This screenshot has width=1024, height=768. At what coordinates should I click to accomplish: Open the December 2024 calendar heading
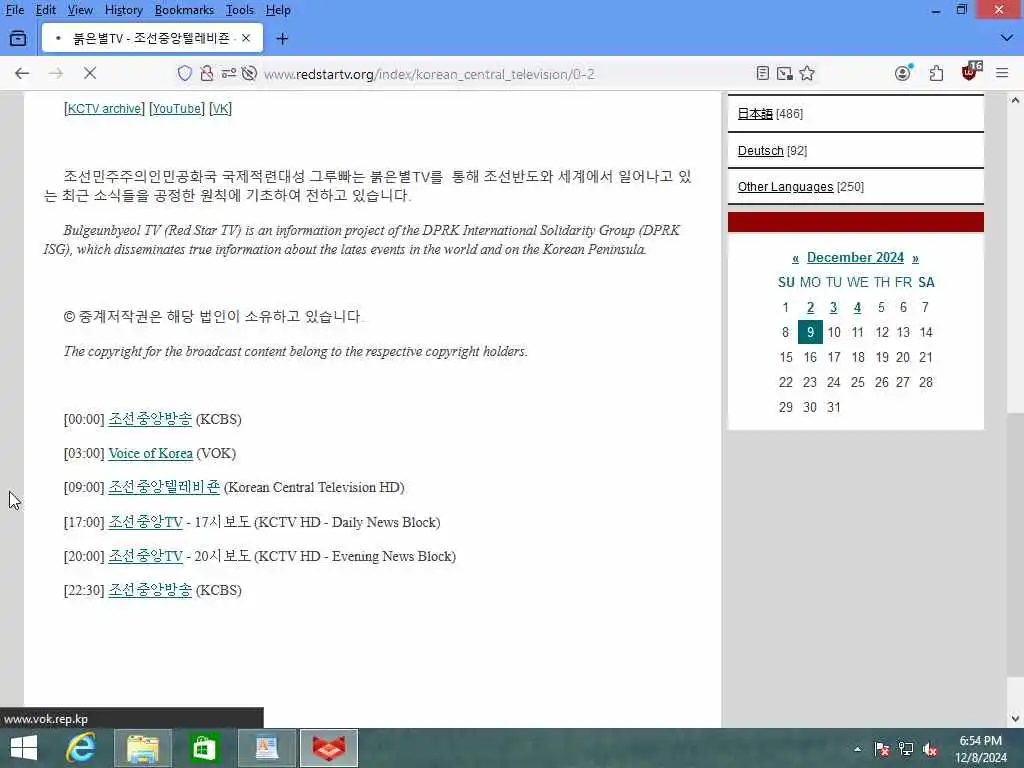(856, 257)
